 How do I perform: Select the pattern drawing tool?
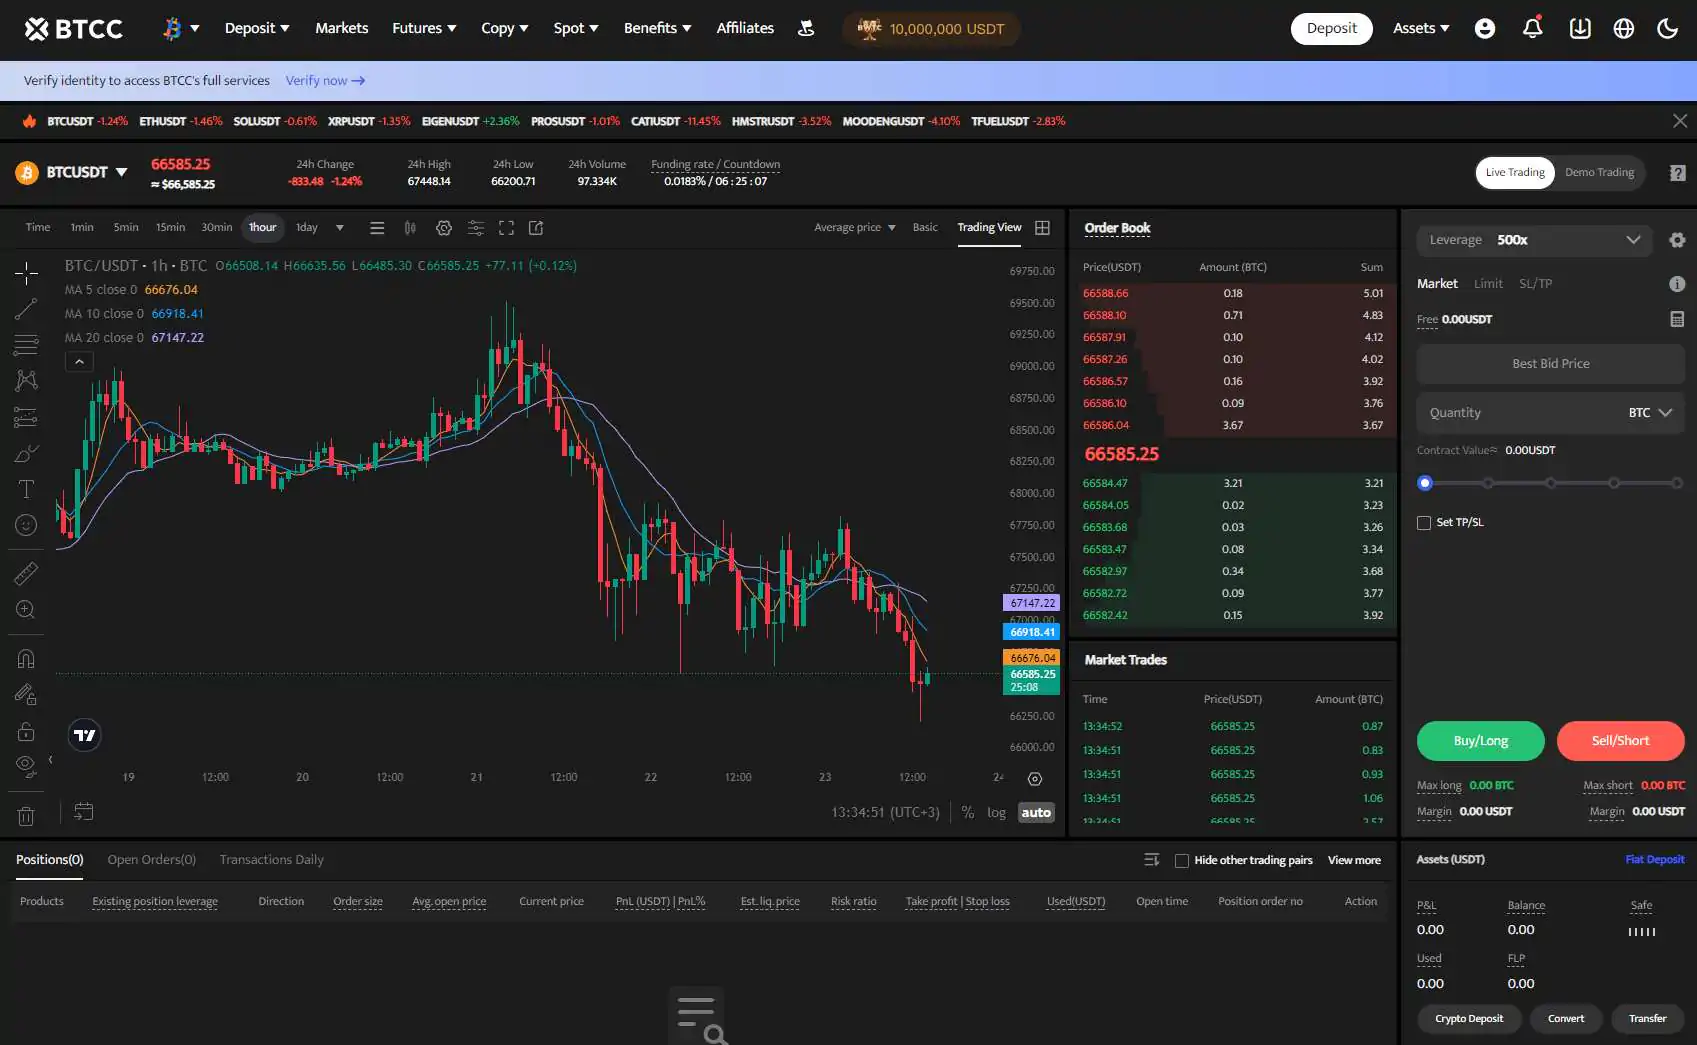tap(26, 380)
